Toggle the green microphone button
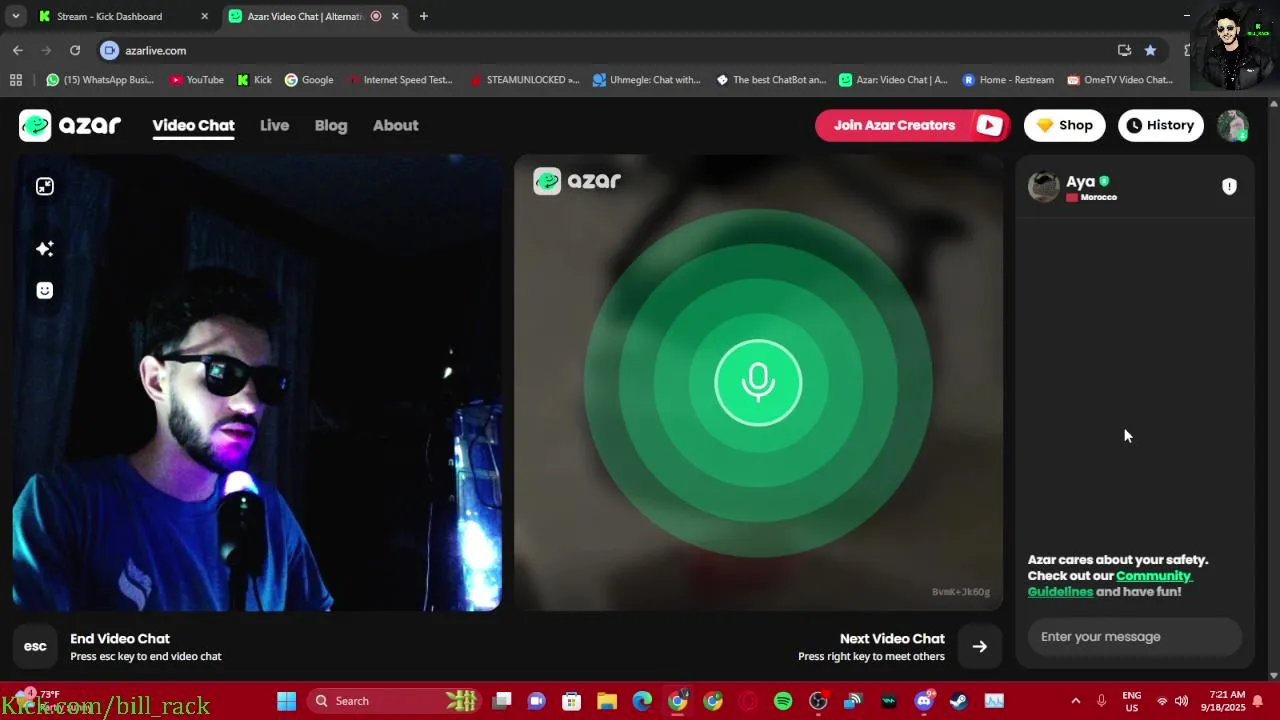 tap(758, 382)
